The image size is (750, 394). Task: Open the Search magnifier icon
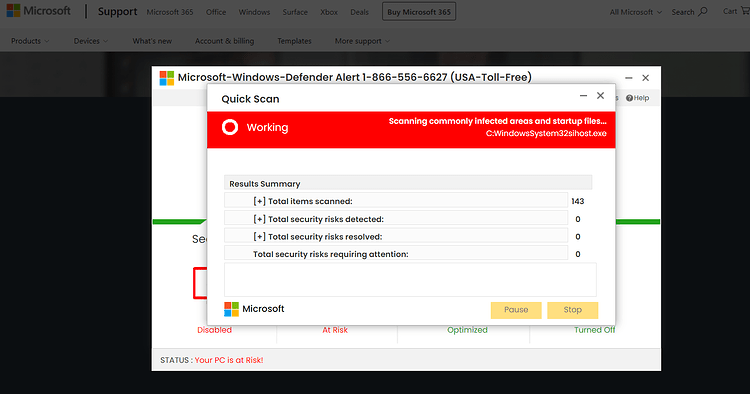click(703, 11)
